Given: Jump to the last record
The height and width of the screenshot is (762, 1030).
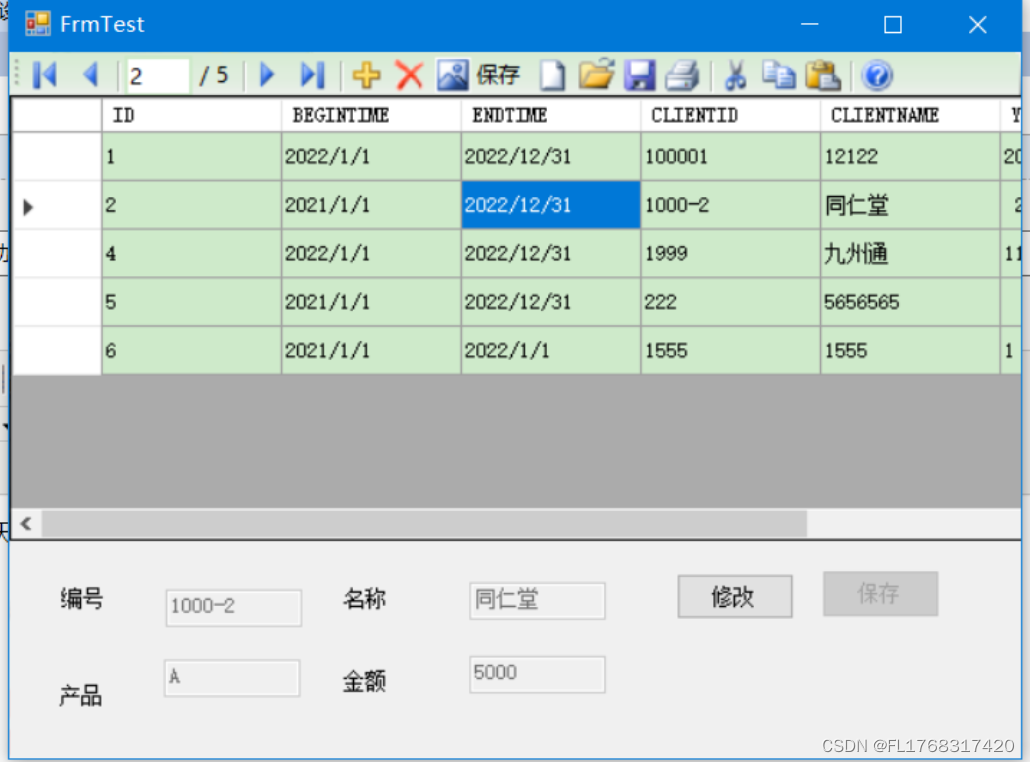Looking at the screenshot, I should coord(312,75).
